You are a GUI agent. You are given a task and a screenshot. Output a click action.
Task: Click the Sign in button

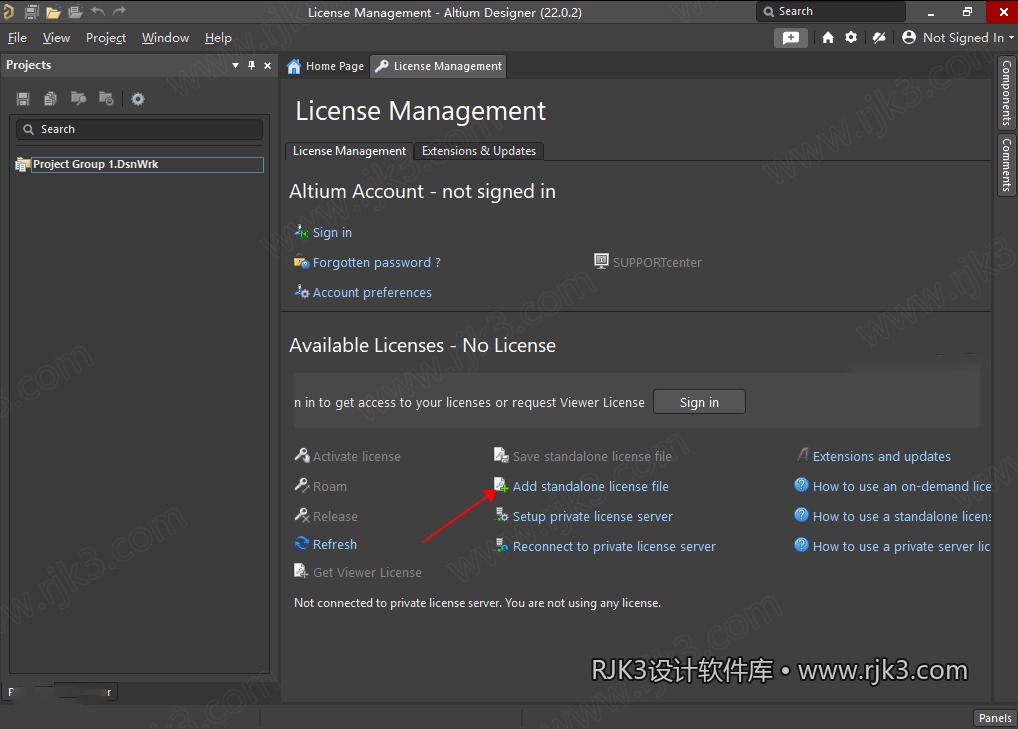(699, 402)
